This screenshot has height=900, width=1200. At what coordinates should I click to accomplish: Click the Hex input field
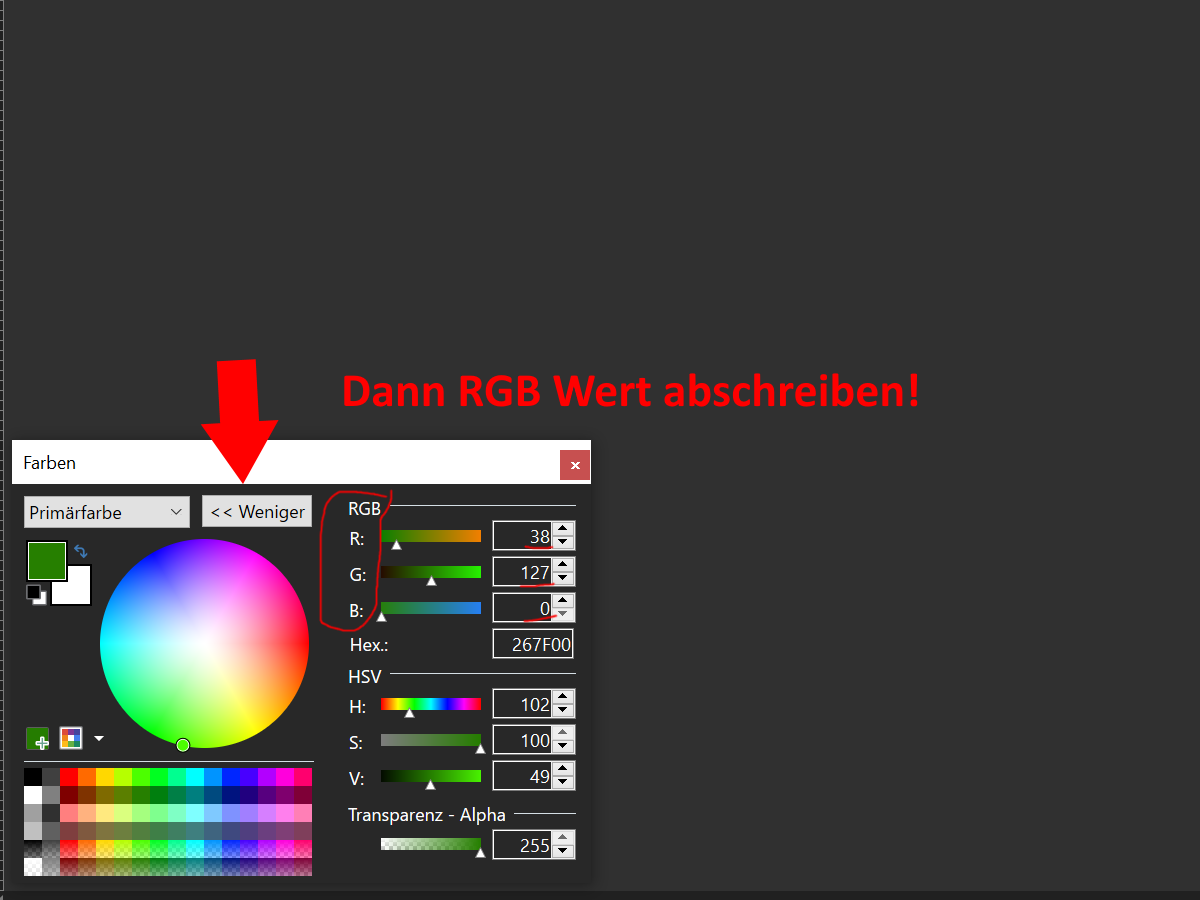tap(533, 644)
